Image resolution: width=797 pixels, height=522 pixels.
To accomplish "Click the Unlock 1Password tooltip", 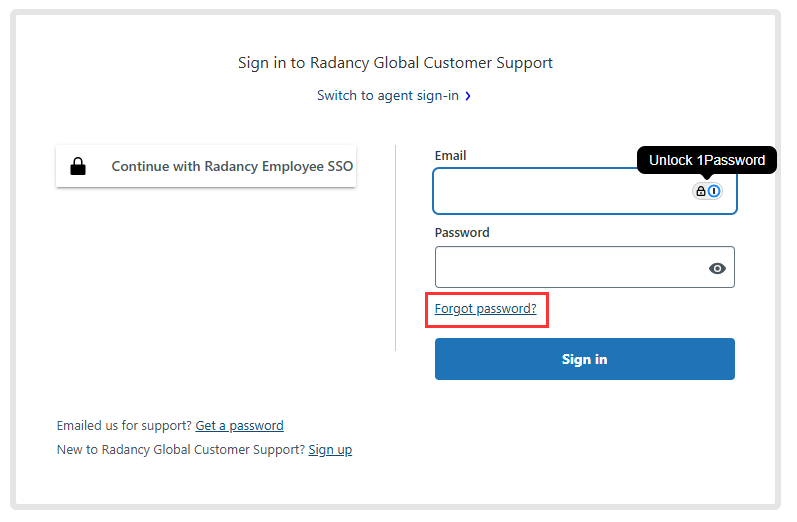I will (x=707, y=160).
